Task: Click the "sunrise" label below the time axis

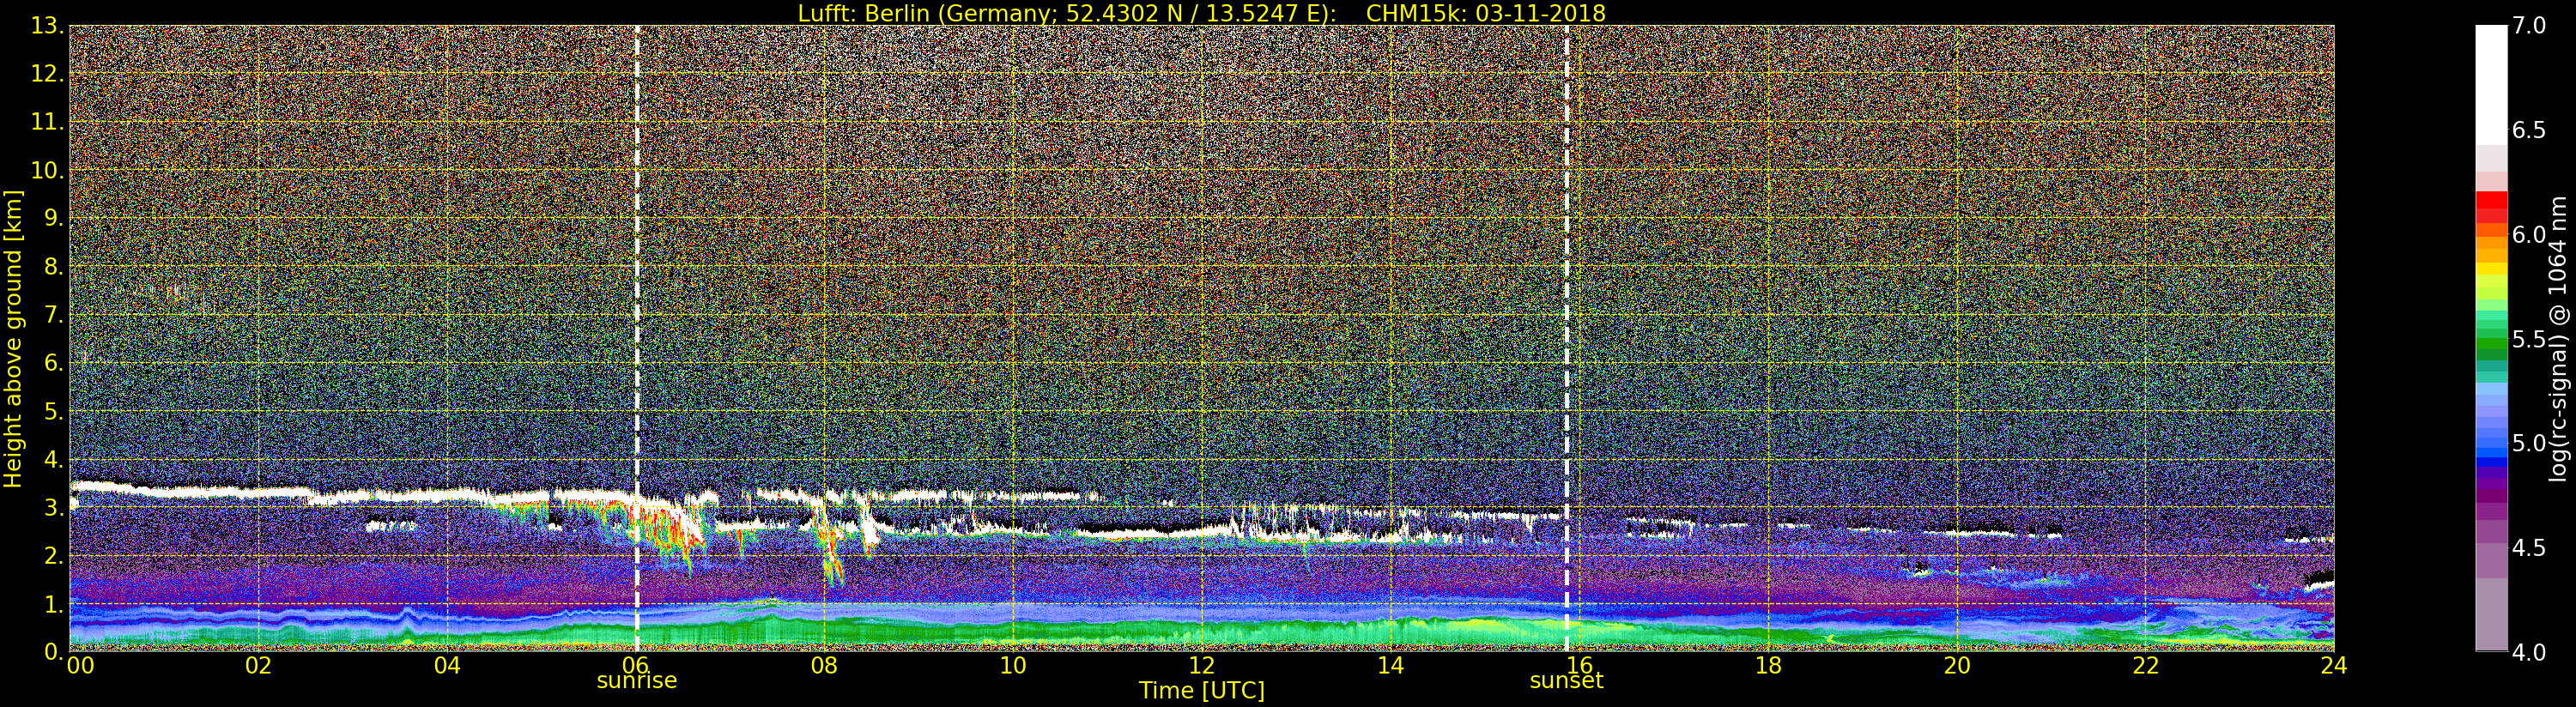Action: [637, 681]
